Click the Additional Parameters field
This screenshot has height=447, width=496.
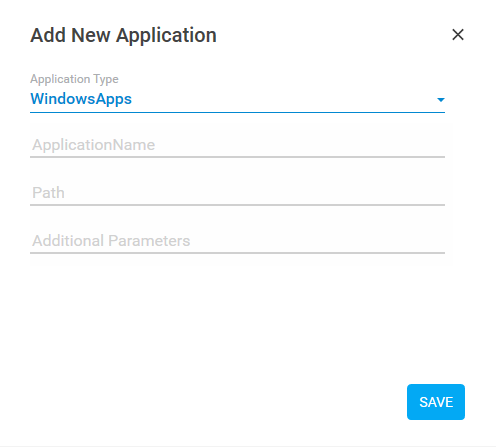click(237, 241)
